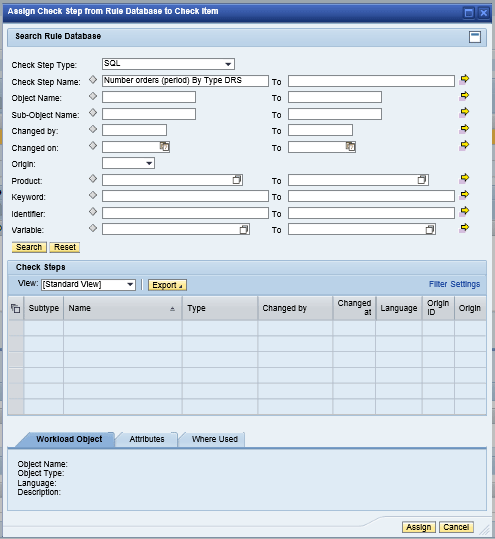Image resolution: width=495 pixels, height=539 pixels.
Task: Click the Search button
Action: click(x=29, y=247)
